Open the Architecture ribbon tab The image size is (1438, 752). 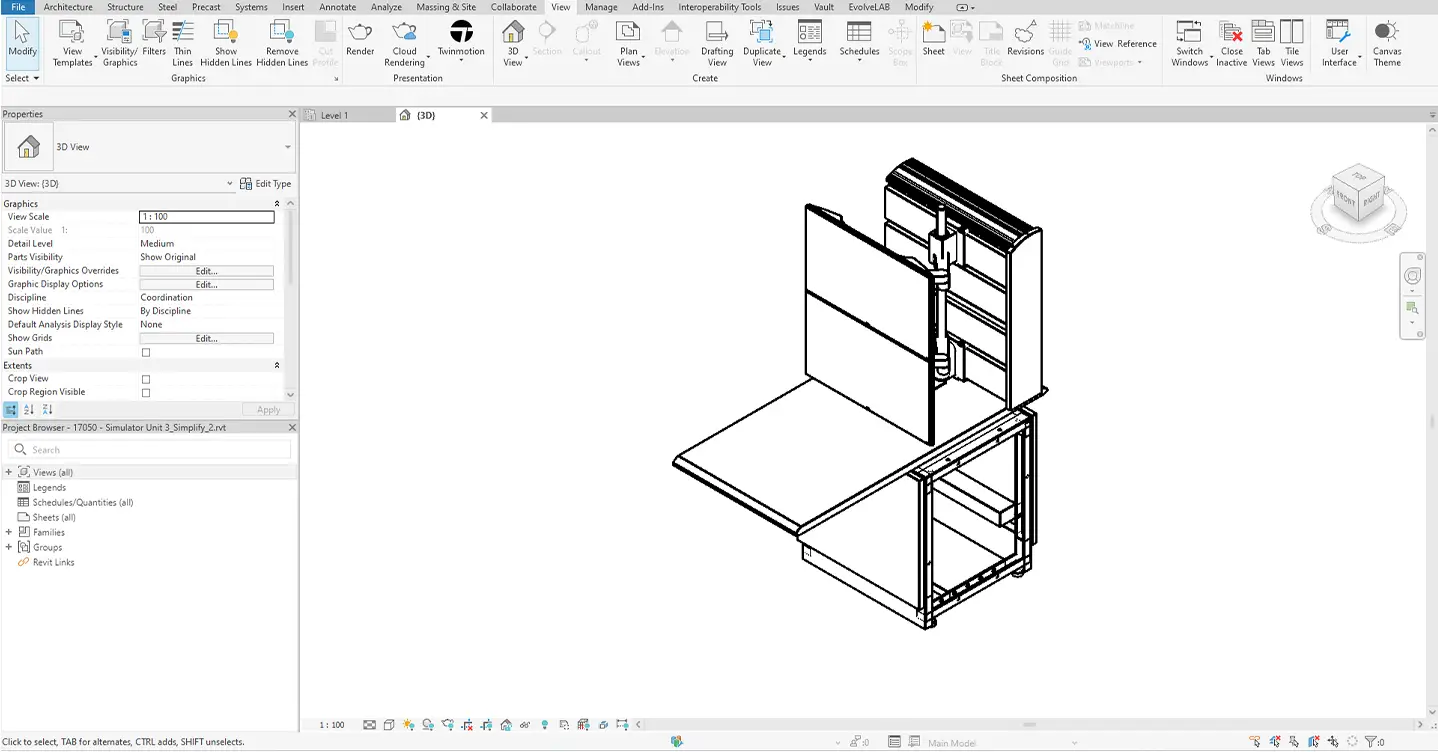pos(67,7)
